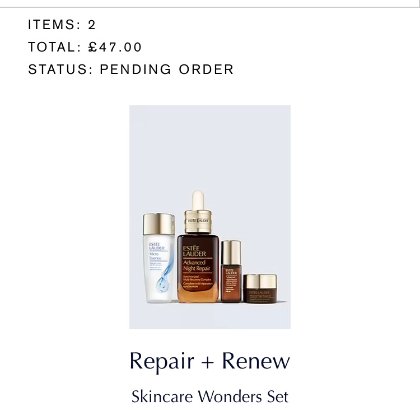Click the Estée Lauder label on the large bottle
Image resolution: width=420 pixels, height=420 pixels.
(194, 251)
